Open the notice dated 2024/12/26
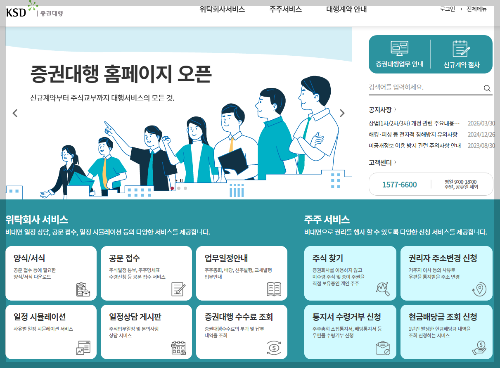Viewport: 500px width, 368px height. pyautogui.click(x=432, y=134)
